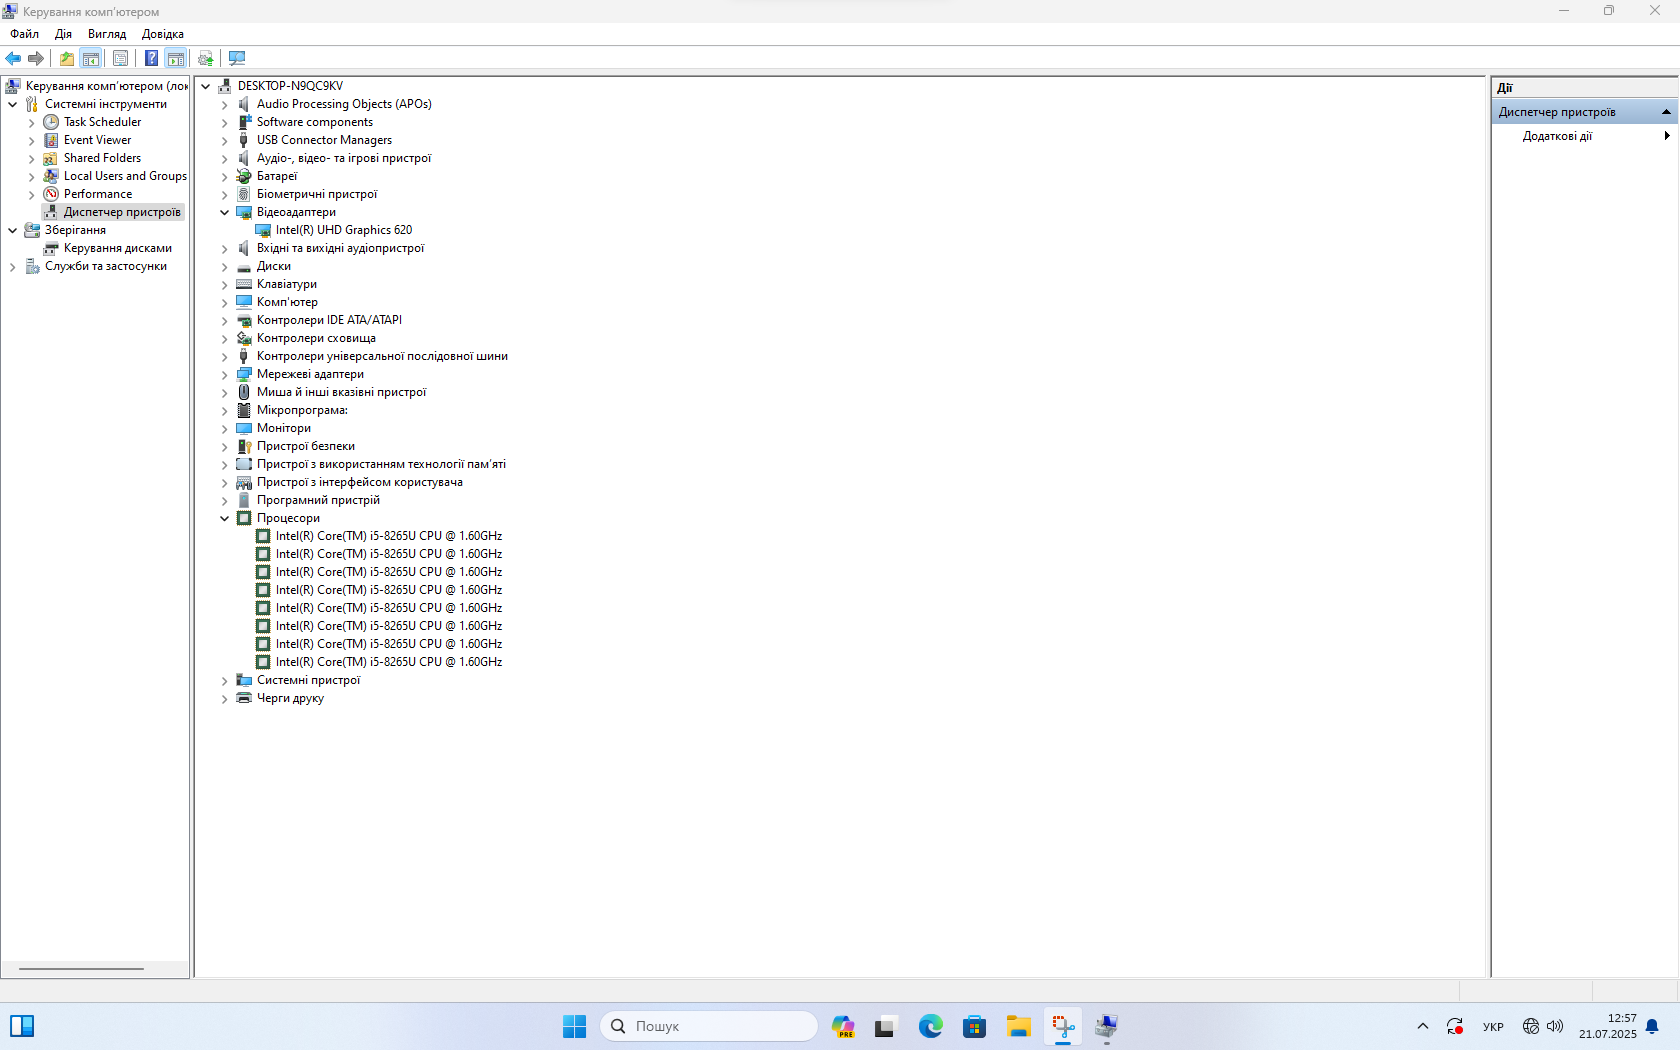This screenshot has height=1050, width=1680.
Task: Click the Update driver toolbar icon
Action: (206, 58)
